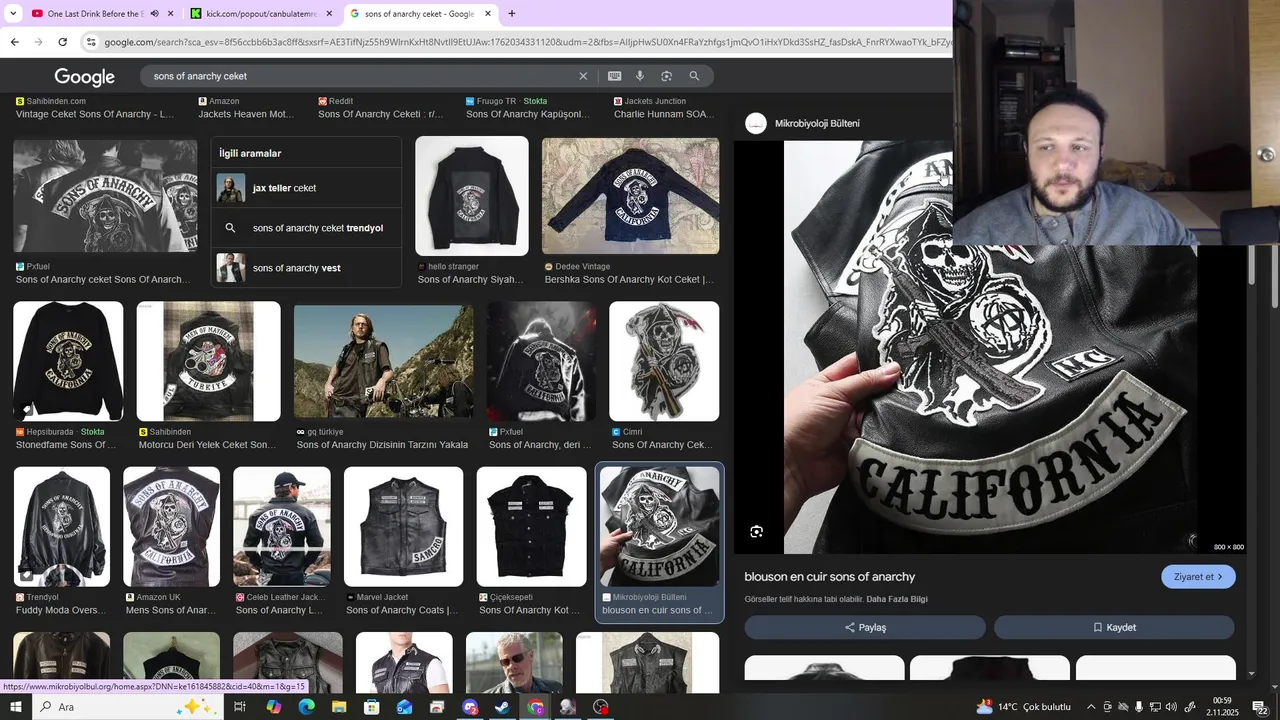
Task: Launch Microsoft Edge from the taskbar
Action: [x=306, y=707]
